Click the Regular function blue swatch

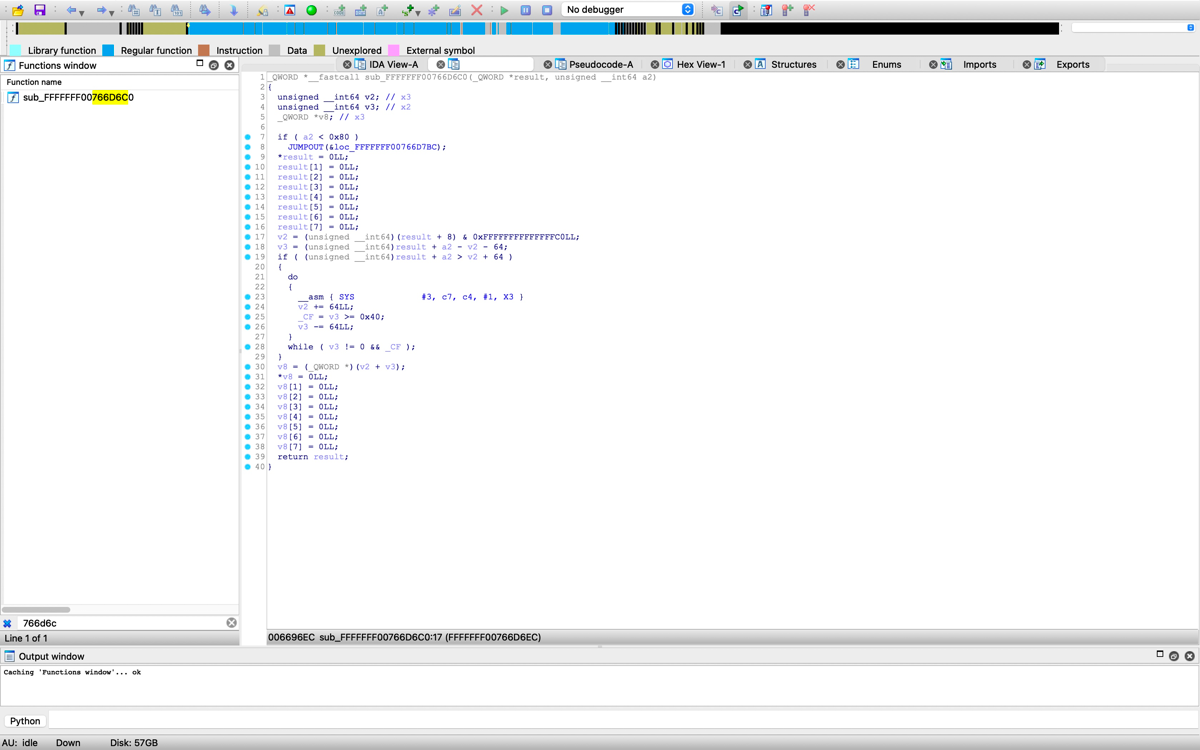(108, 50)
